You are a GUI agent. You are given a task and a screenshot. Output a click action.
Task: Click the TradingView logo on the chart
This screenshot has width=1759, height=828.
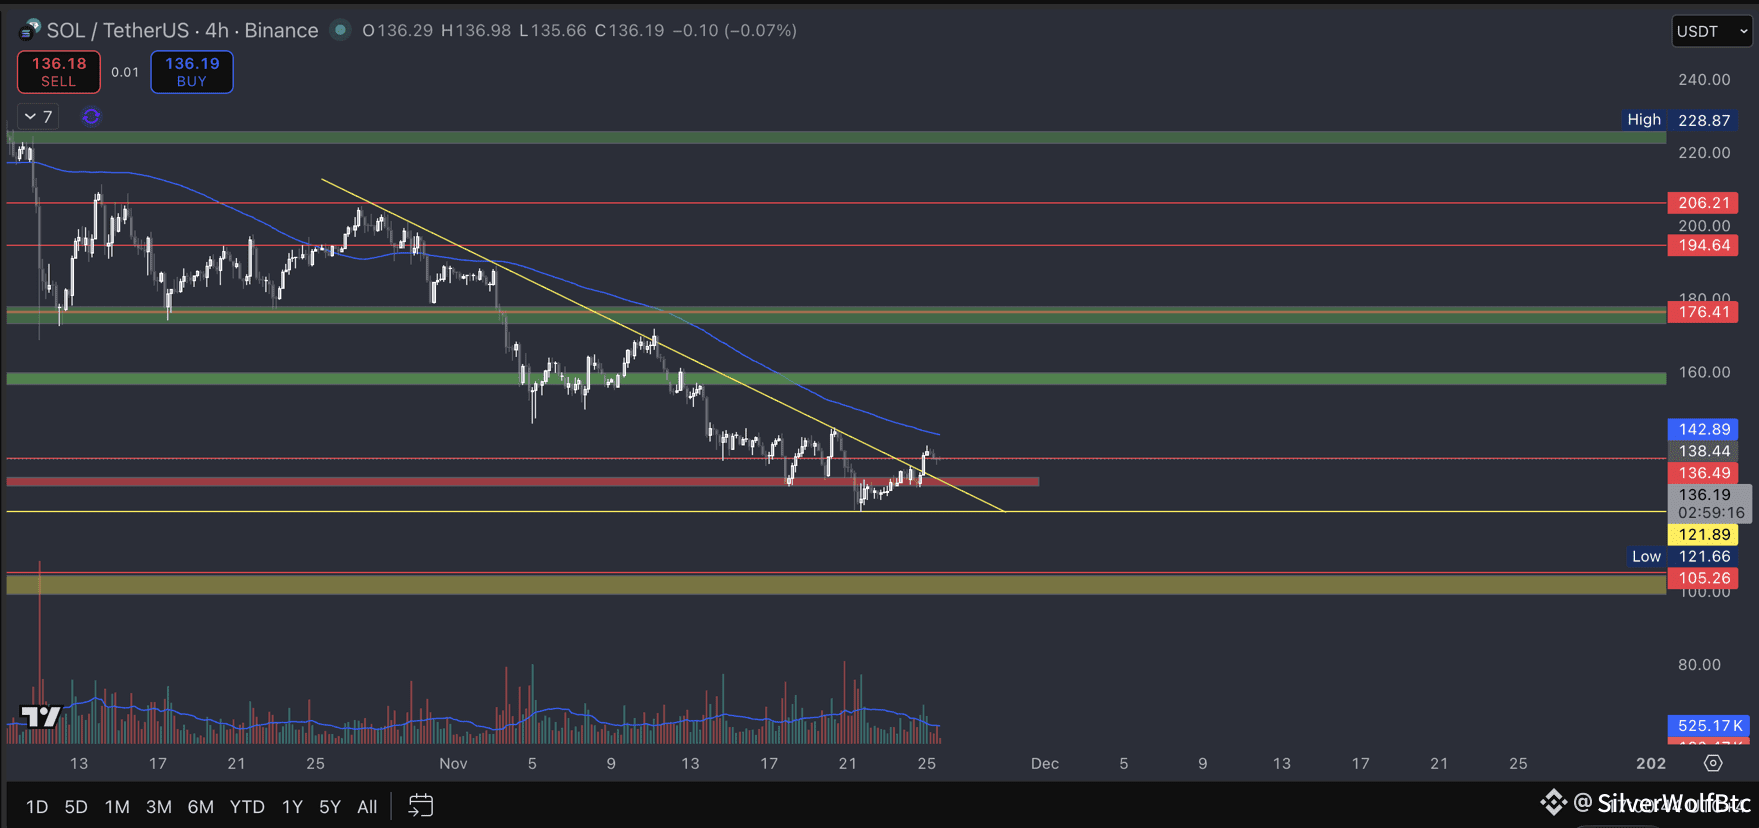click(41, 717)
